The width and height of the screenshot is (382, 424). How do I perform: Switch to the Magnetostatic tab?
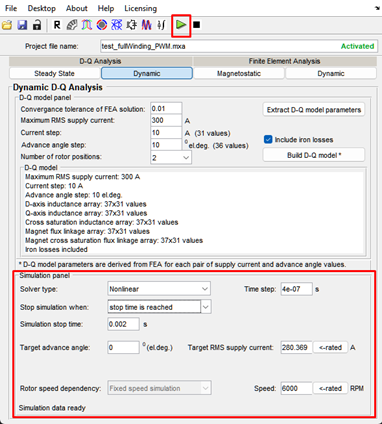[x=239, y=73]
